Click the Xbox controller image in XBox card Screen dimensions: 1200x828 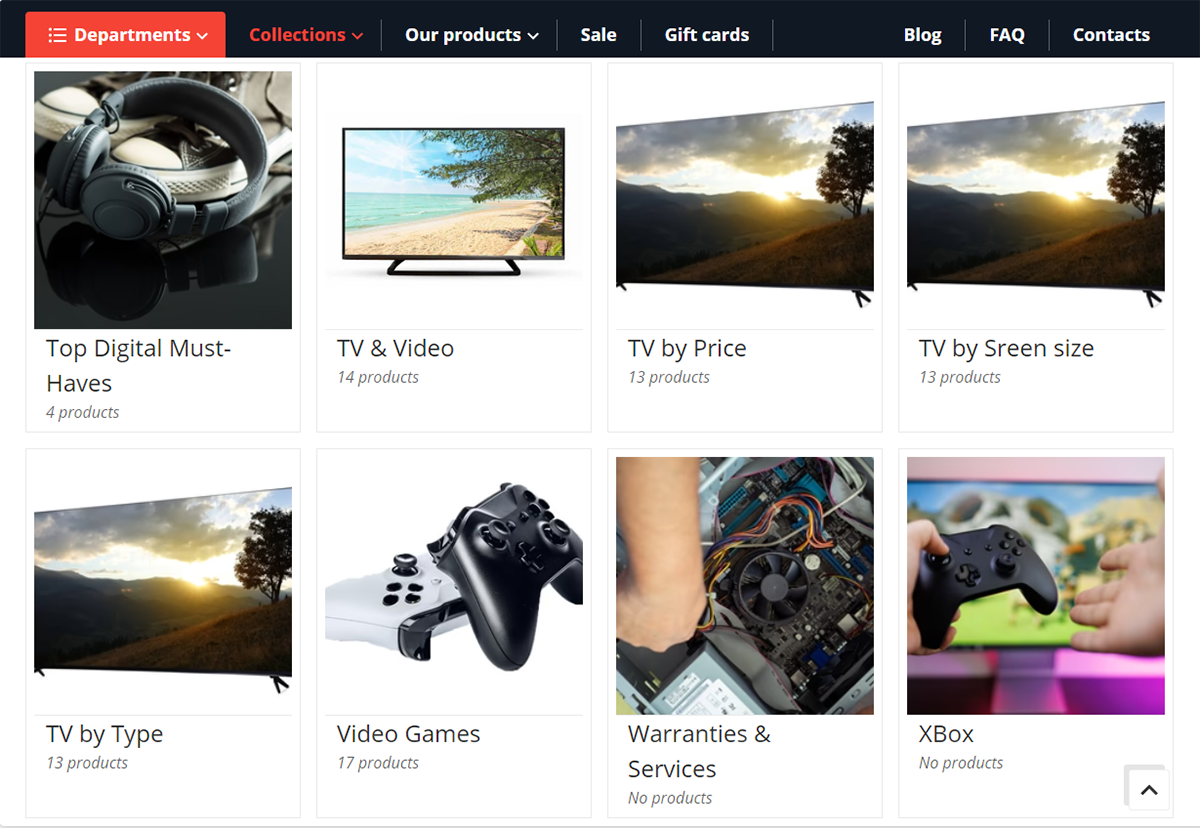[x=1035, y=585]
